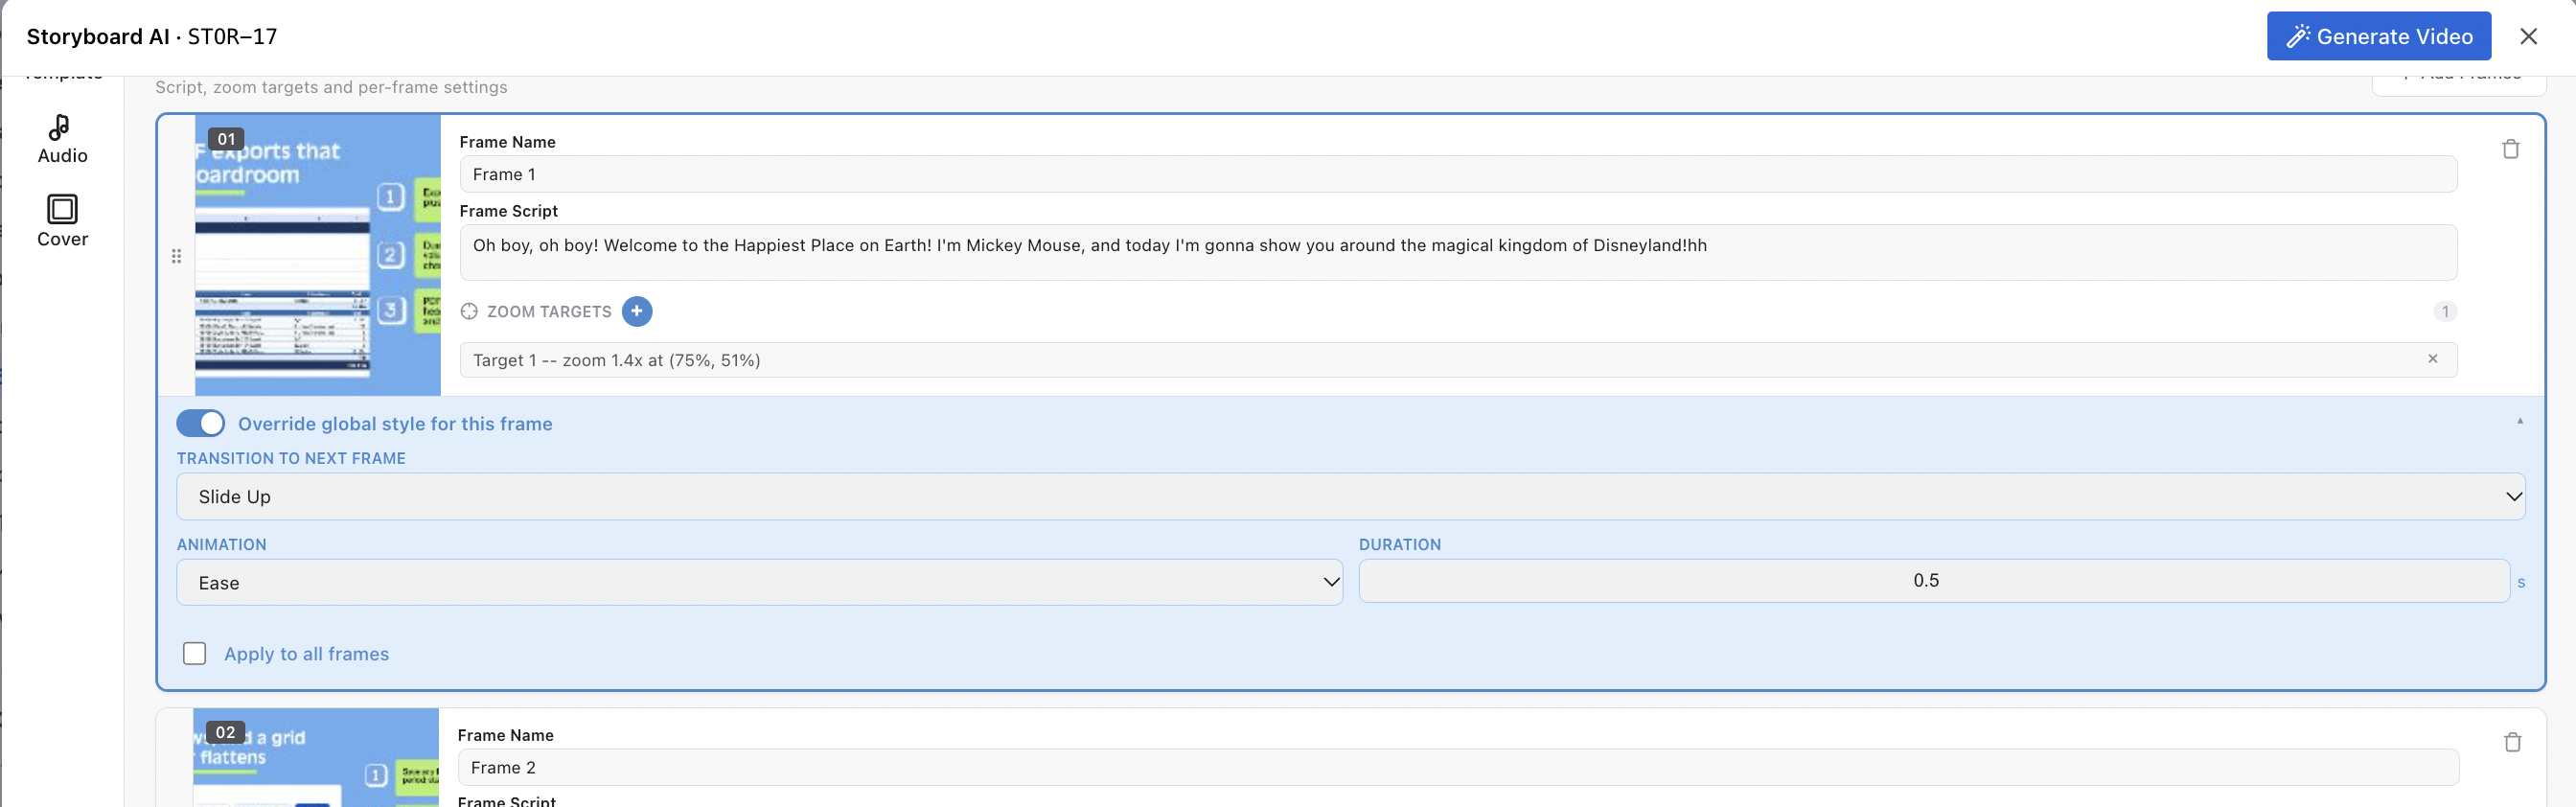2576x807 pixels.
Task: Collapse the override style panel arrow
Action: point(2519,421)
